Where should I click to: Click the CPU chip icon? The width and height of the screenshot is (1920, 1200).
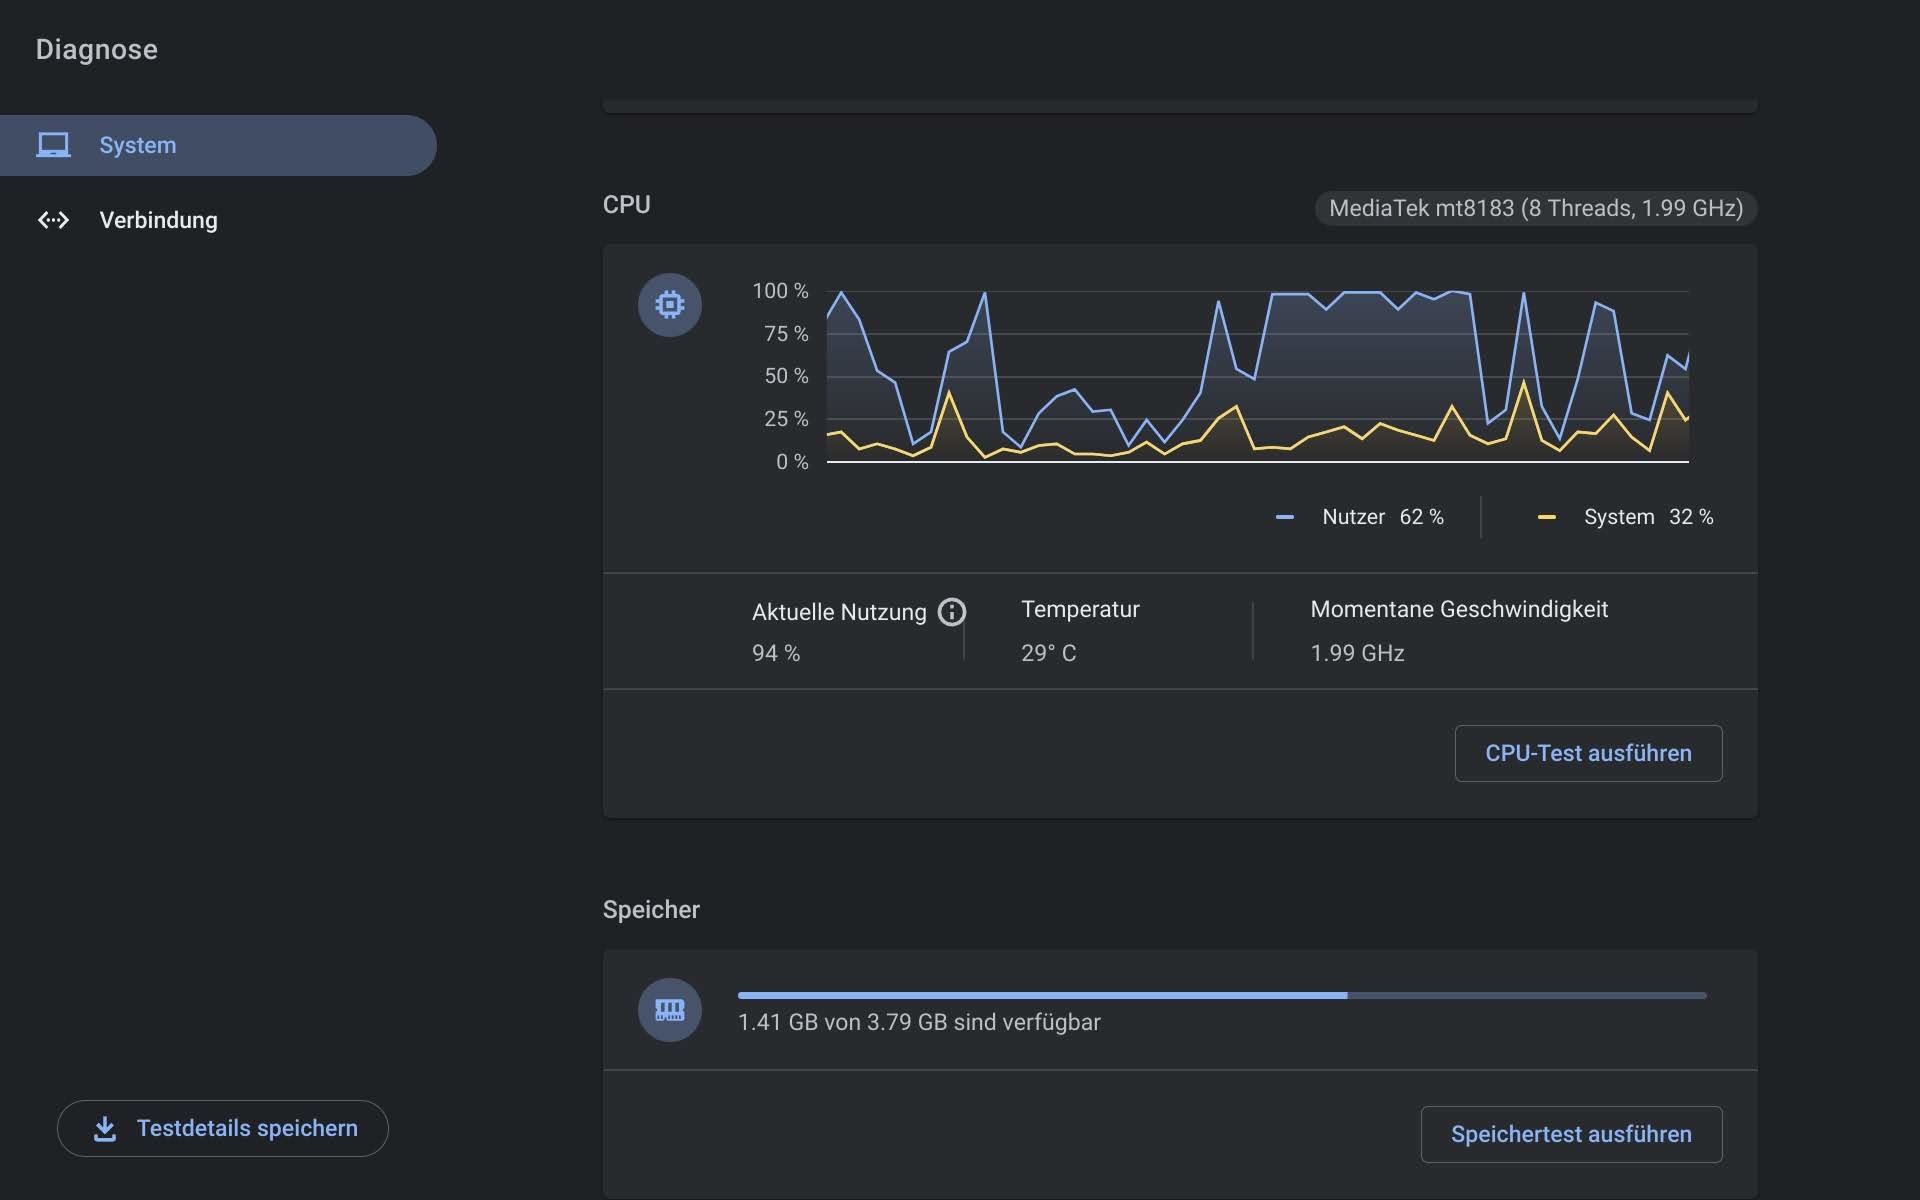[x=669, y=304]
